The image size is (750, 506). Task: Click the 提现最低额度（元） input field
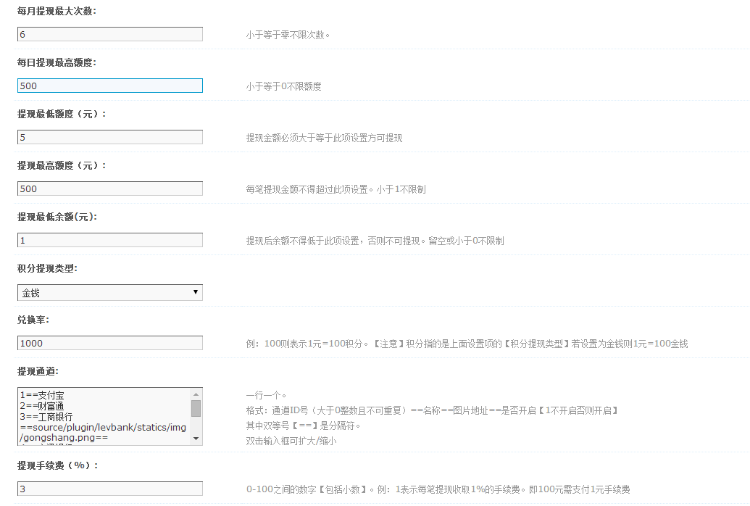110,137
